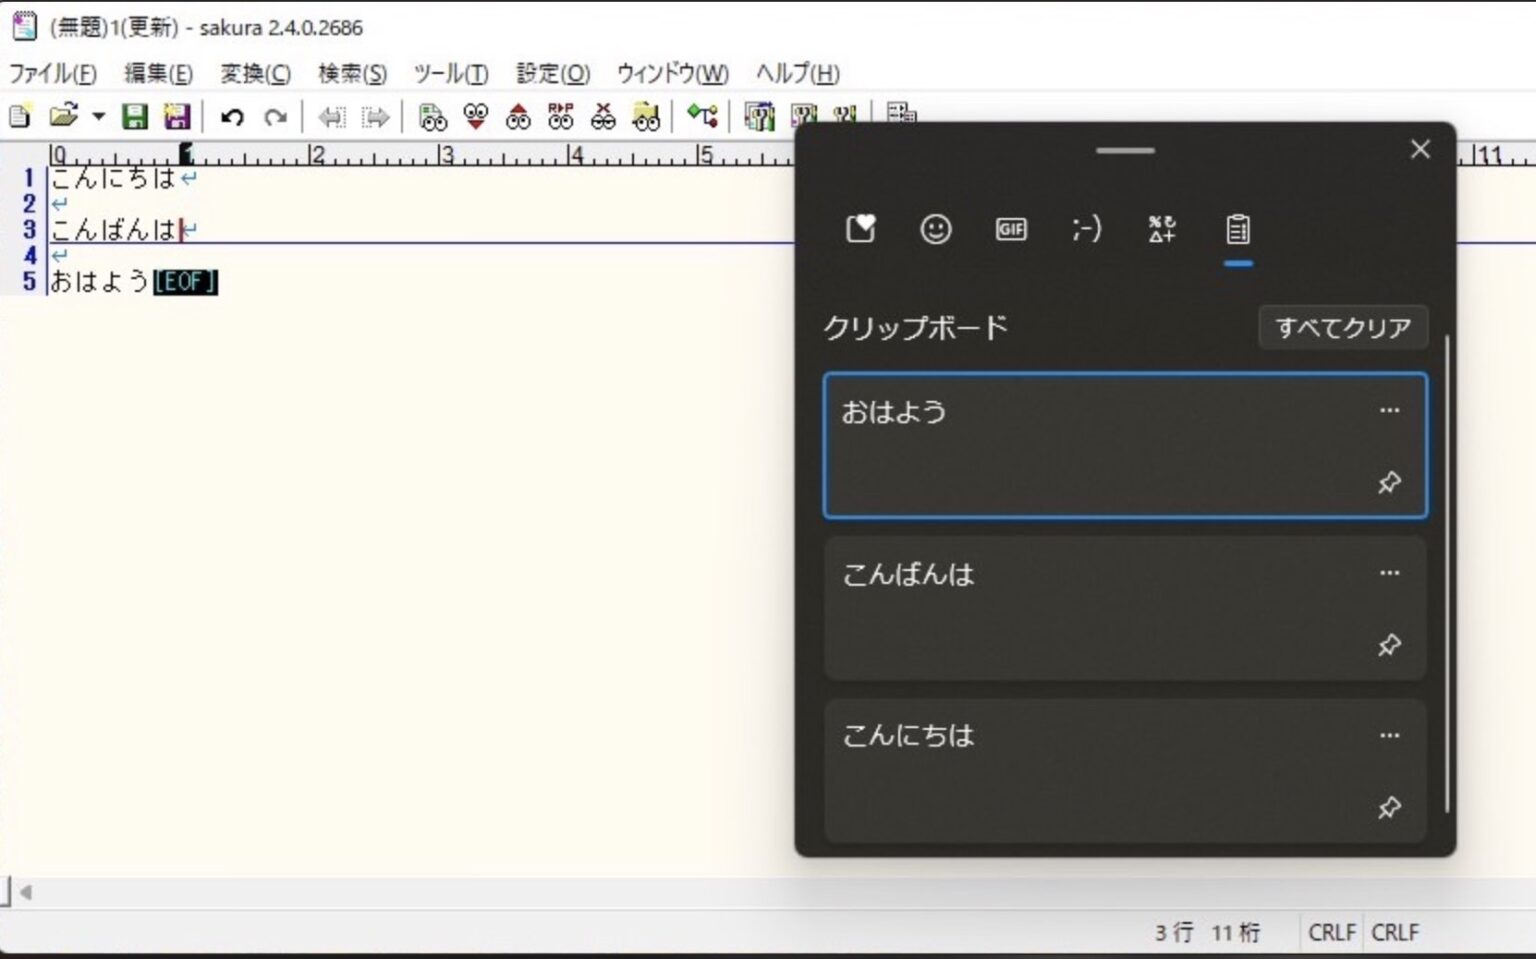
Task: Click line number 1 in the gutter
Action: pyautogui.click(x=28, y=178)
